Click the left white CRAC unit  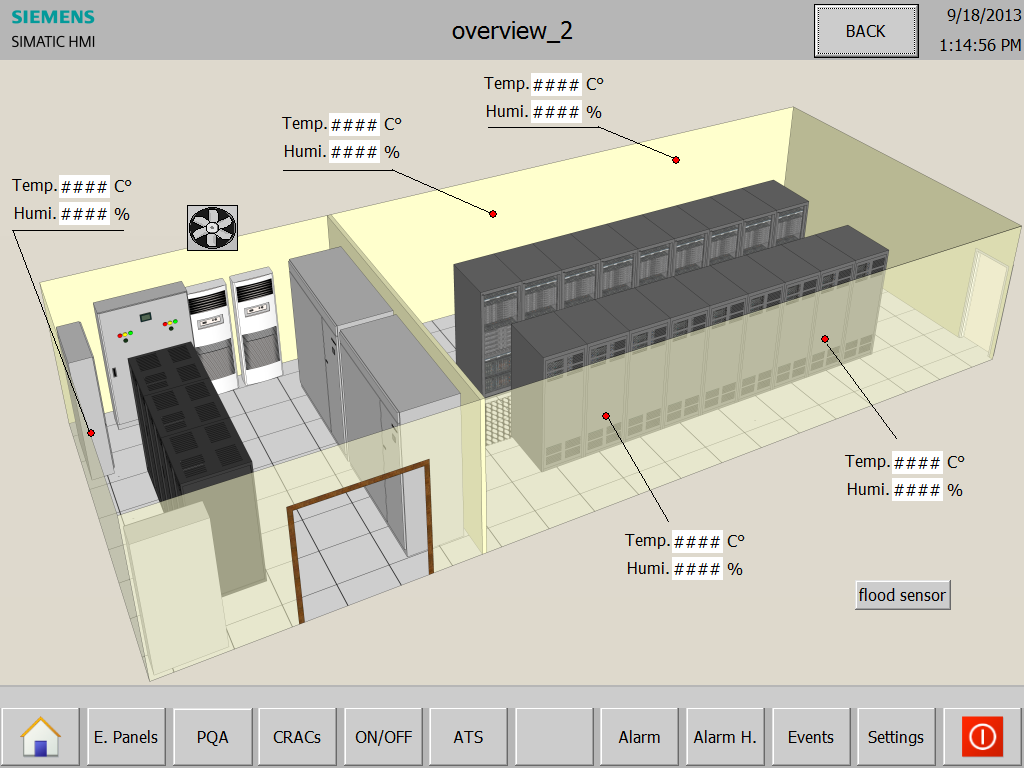click(x=213, y=334)
